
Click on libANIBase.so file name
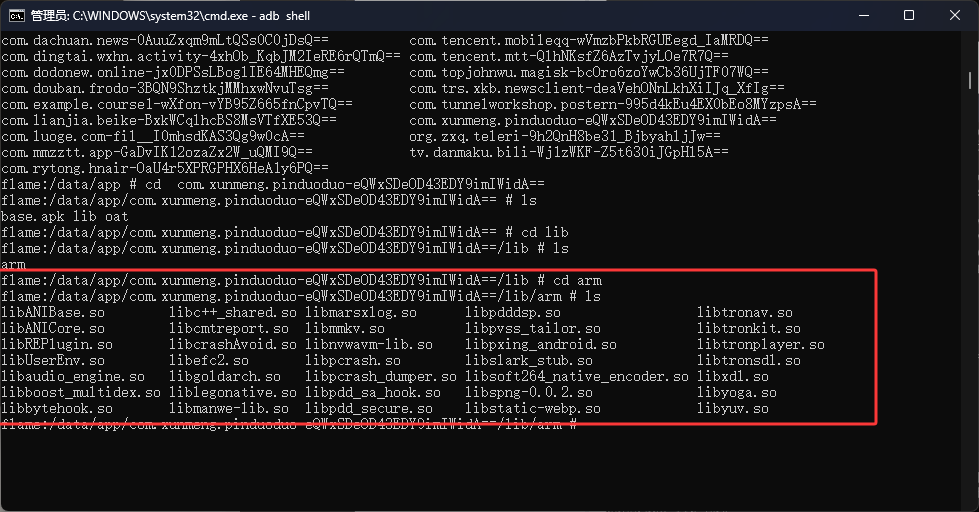(x=53, y=313)
